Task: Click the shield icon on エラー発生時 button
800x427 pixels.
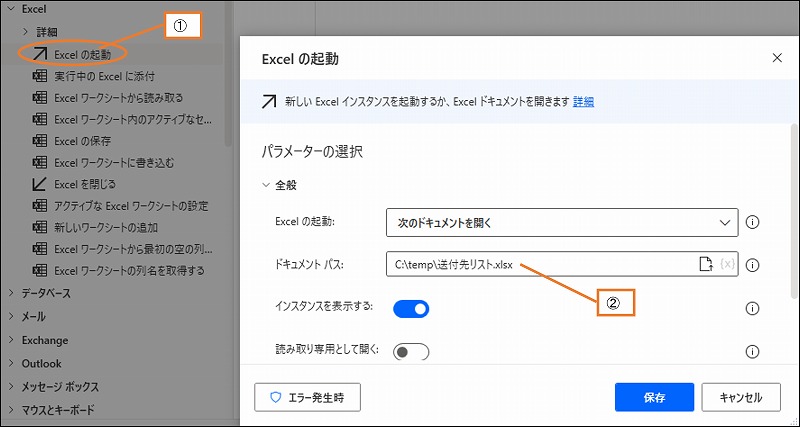Action: [276, 397]
